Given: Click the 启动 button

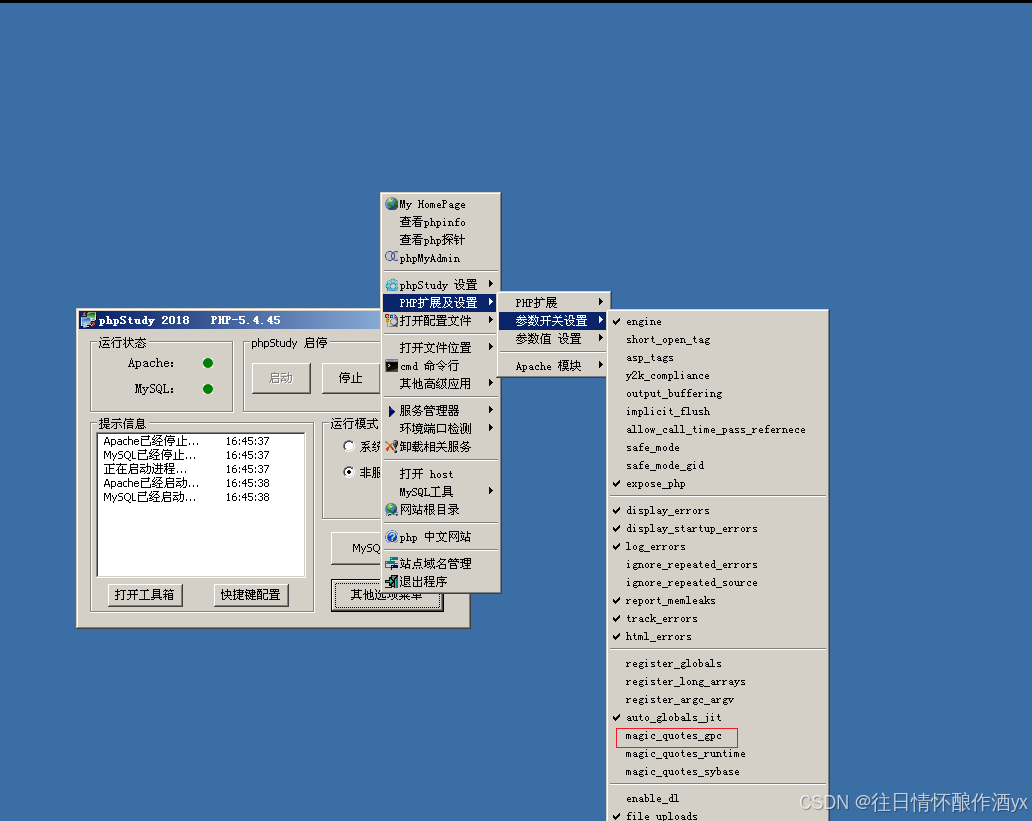Looking at the screenshot, I should click(x=281, y=378).
